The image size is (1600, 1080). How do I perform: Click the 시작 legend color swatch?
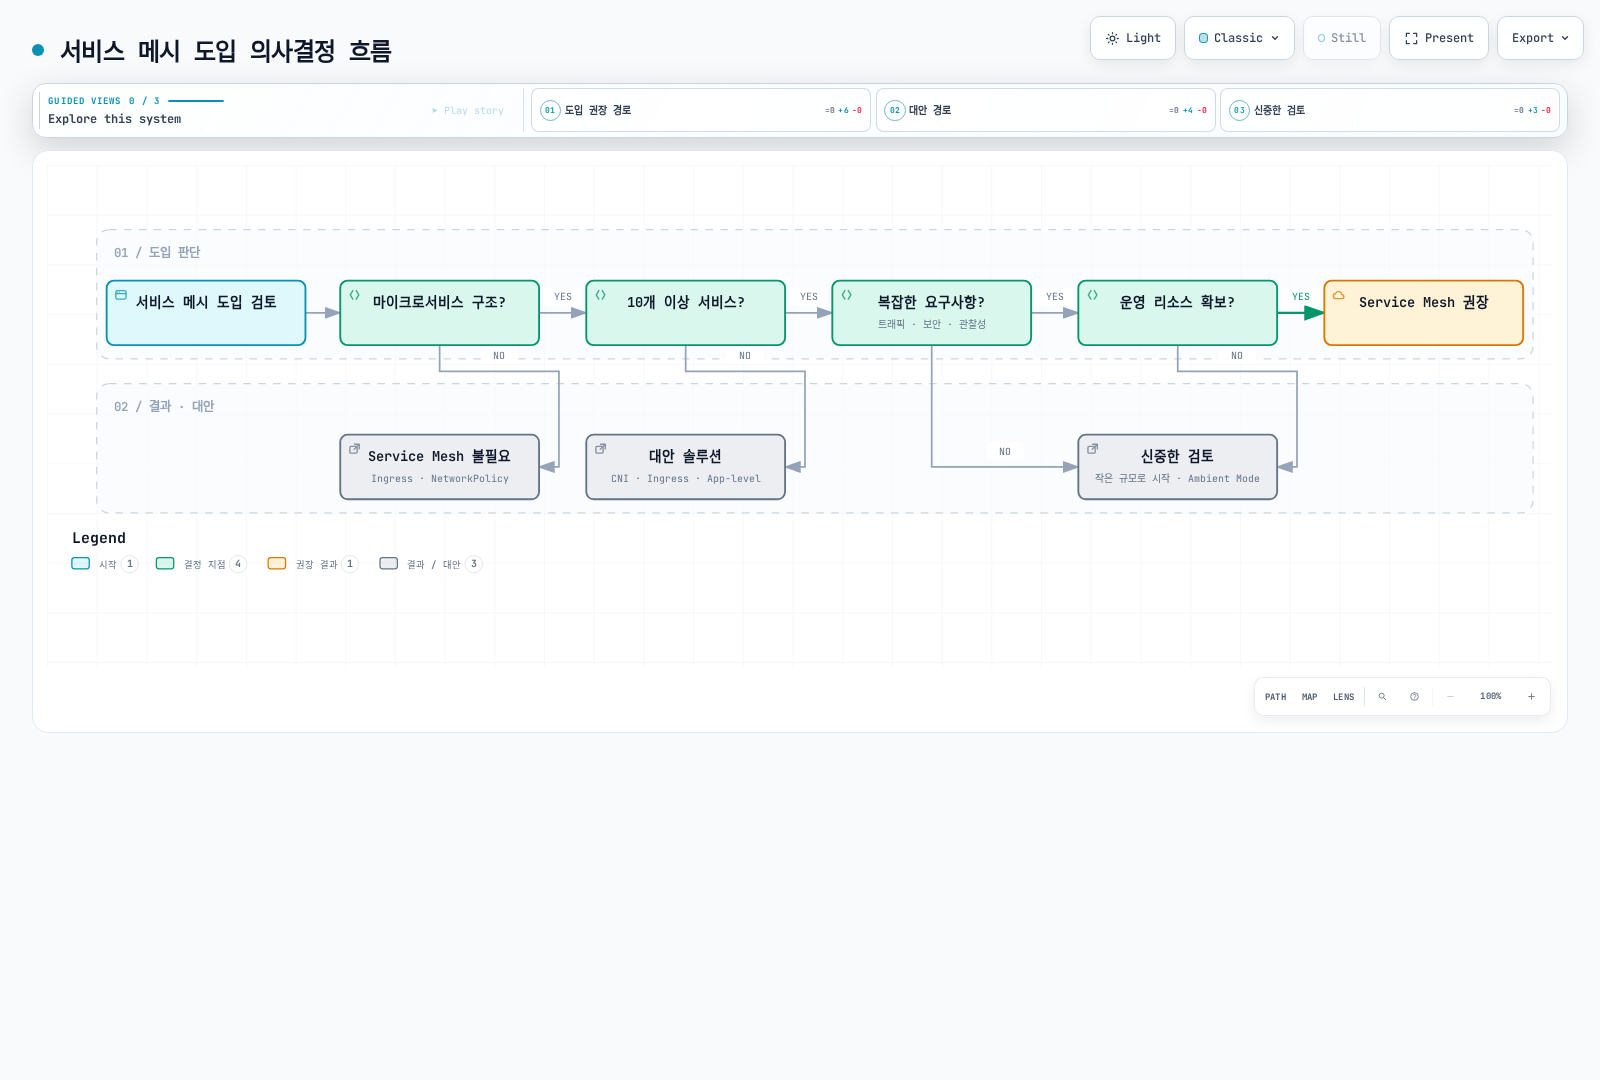tap(81, 564)
